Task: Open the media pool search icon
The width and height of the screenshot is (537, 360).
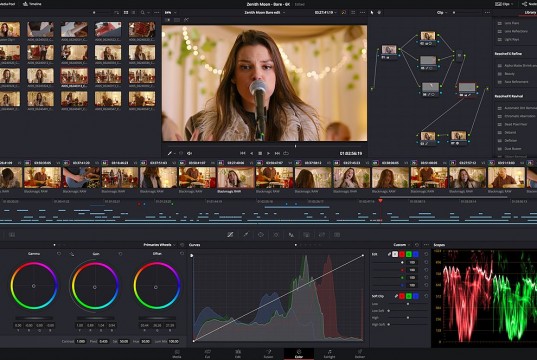Action: coord(142,12)
